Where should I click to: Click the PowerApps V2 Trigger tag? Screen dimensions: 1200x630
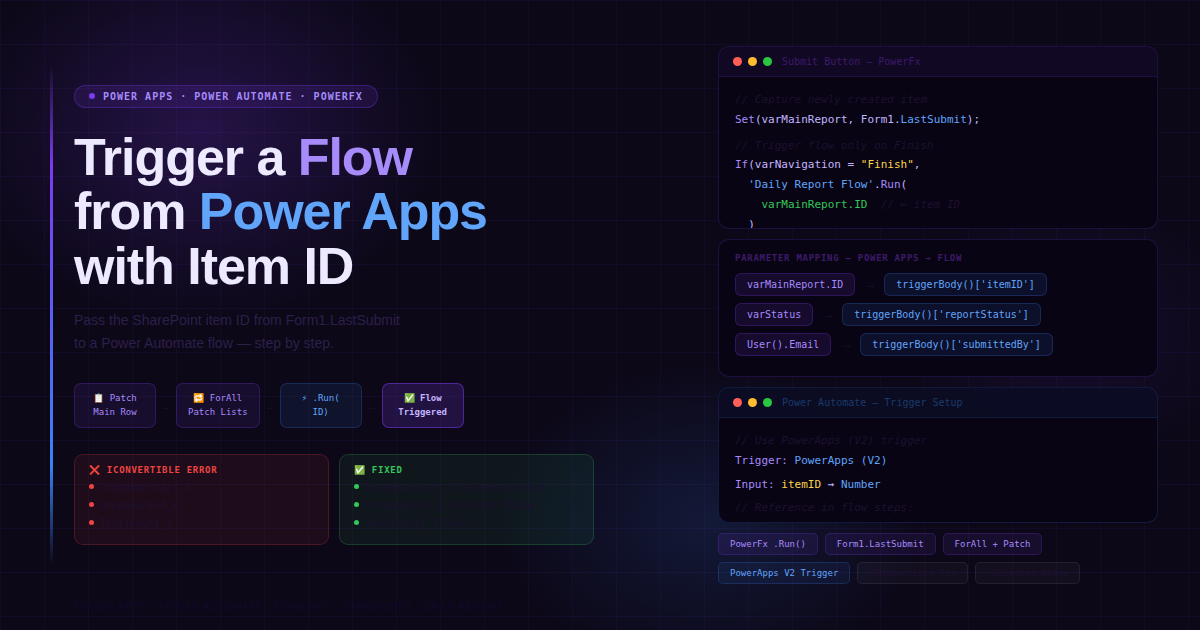click(783, 572)
